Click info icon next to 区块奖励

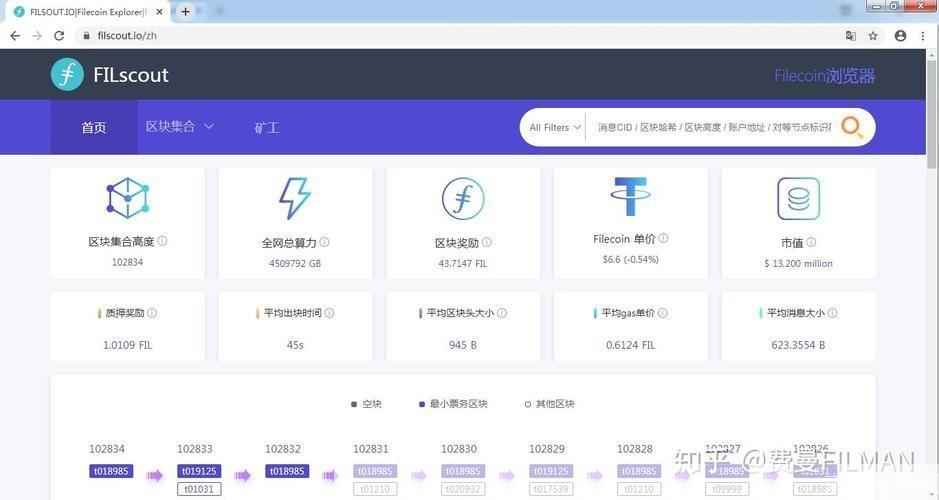487,242
